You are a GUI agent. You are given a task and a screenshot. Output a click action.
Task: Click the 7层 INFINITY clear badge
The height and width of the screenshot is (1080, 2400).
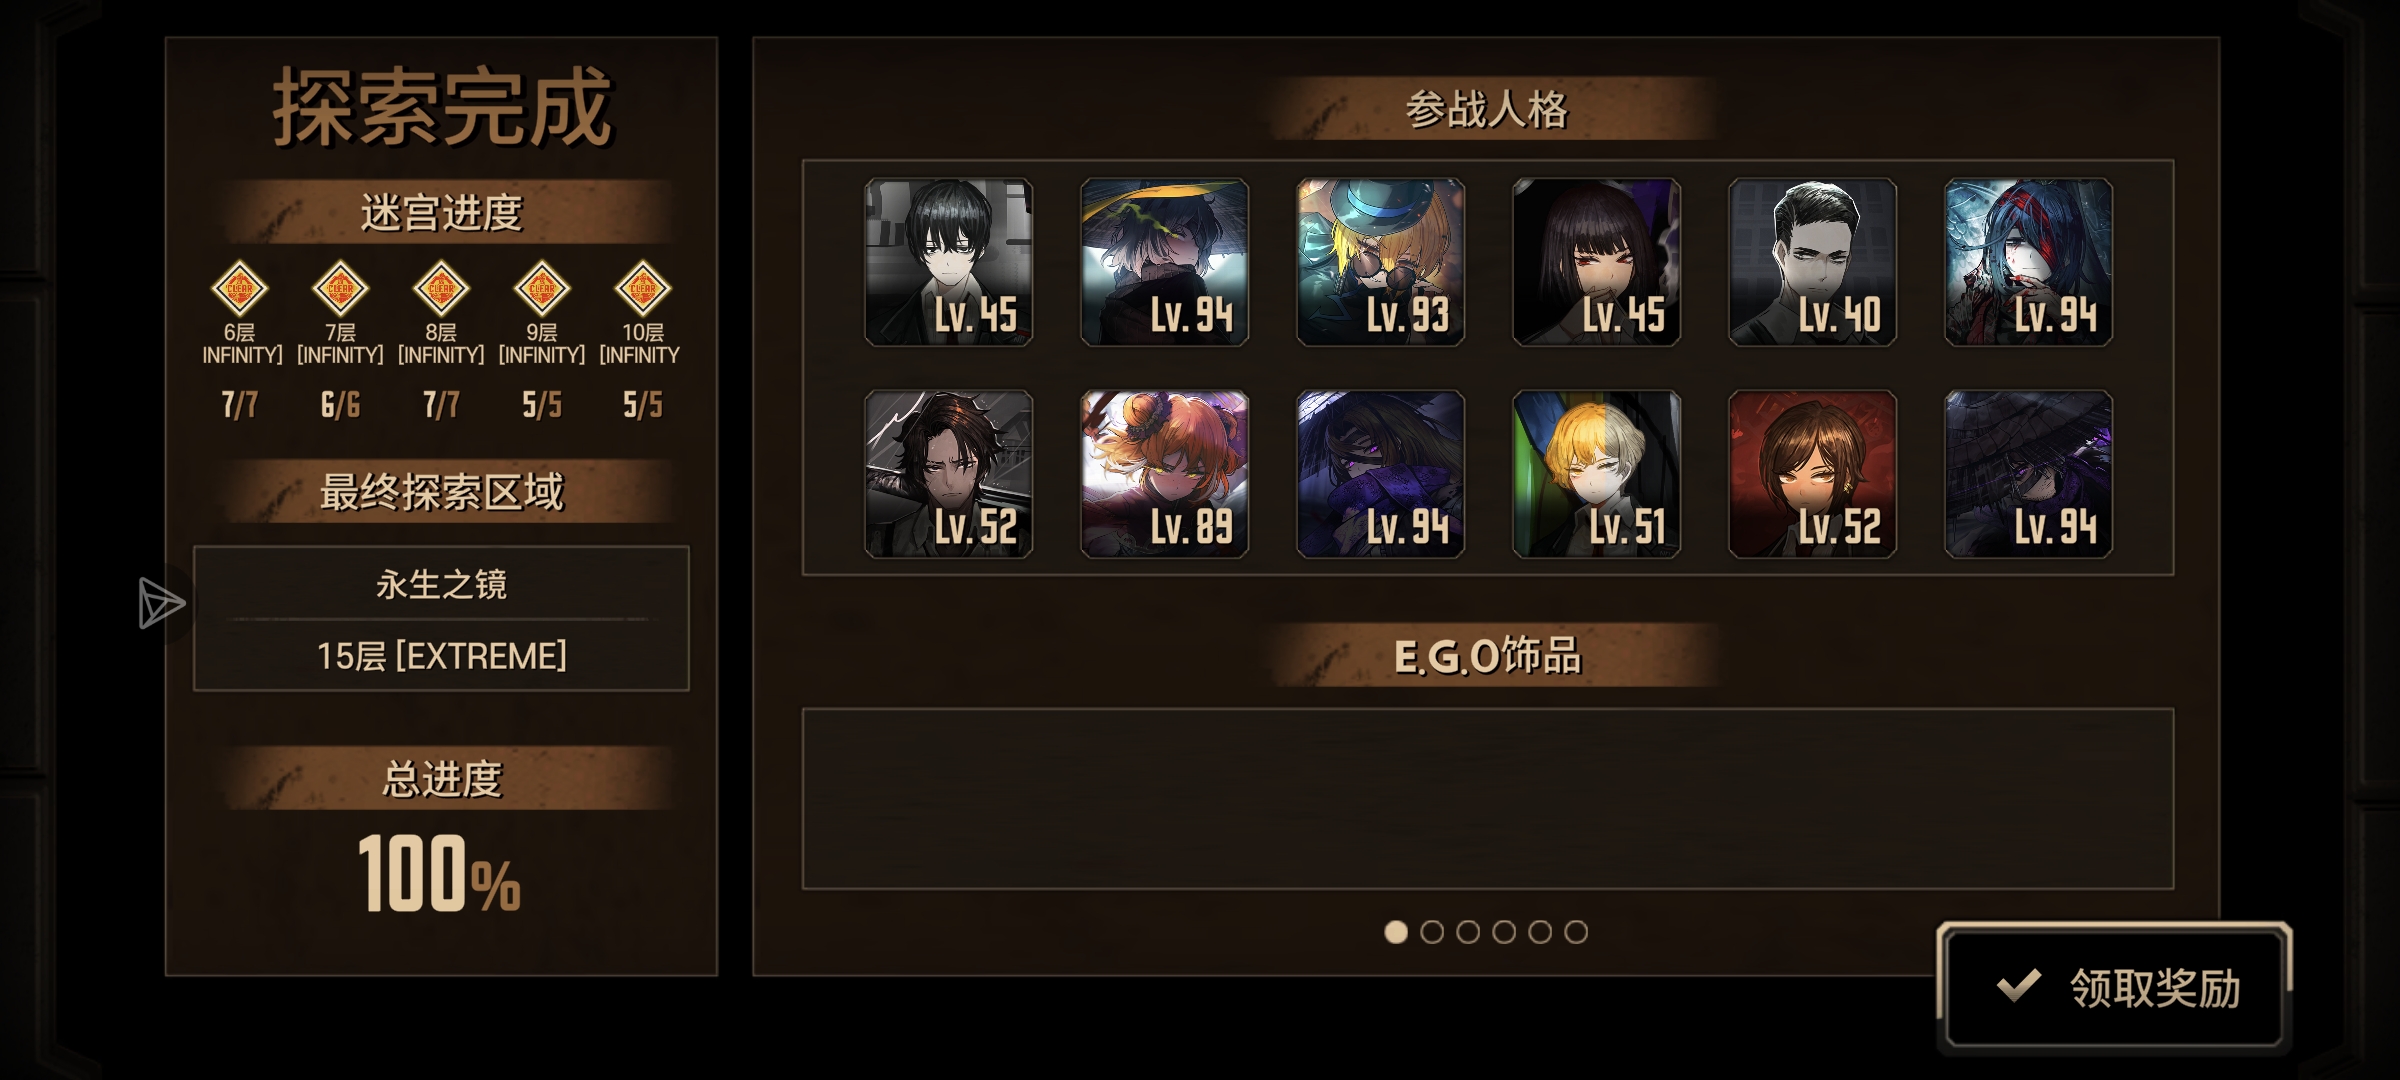[x=340, y=288]
